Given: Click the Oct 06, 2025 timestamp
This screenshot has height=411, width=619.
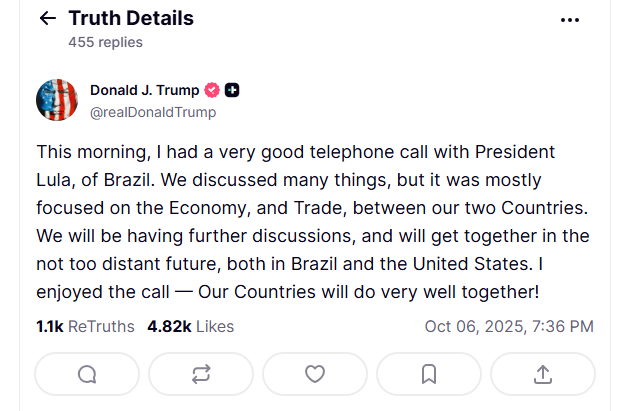Looking at the screenshot, I should coord(509,326).
